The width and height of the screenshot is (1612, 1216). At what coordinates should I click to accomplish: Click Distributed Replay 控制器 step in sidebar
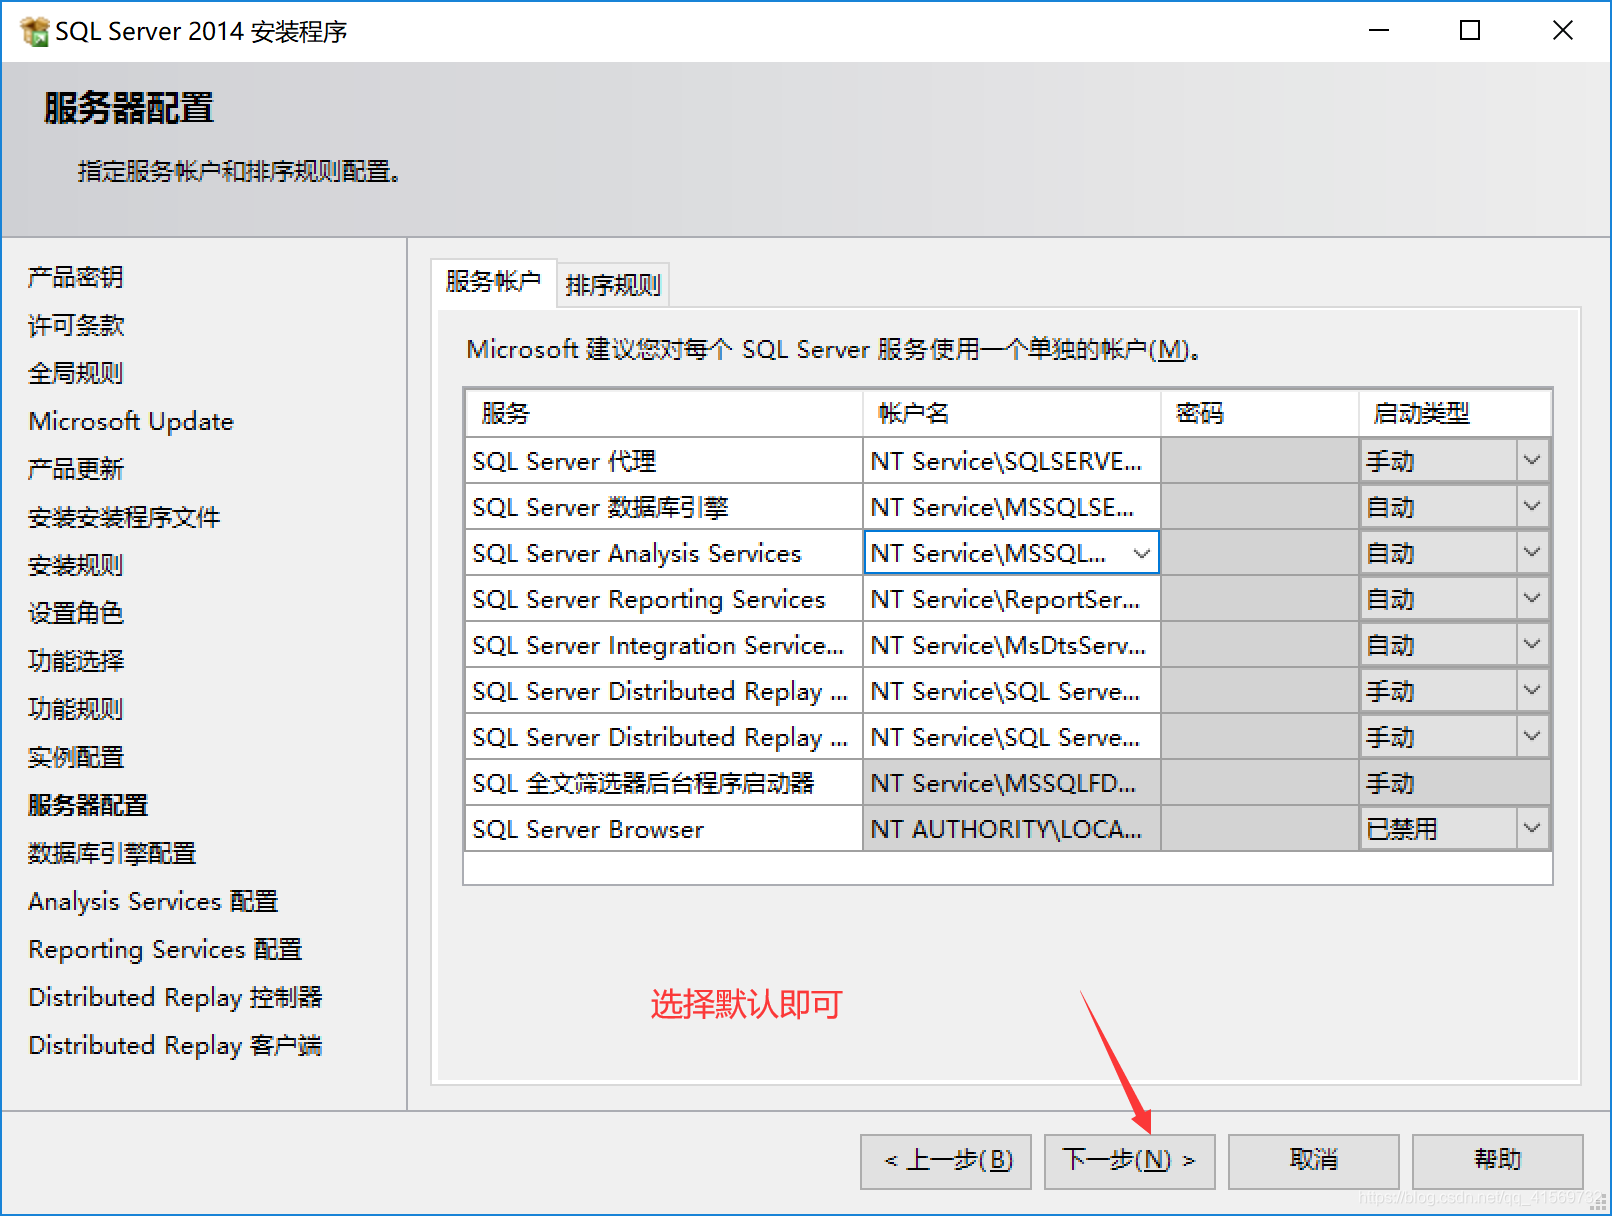[175, 997]
